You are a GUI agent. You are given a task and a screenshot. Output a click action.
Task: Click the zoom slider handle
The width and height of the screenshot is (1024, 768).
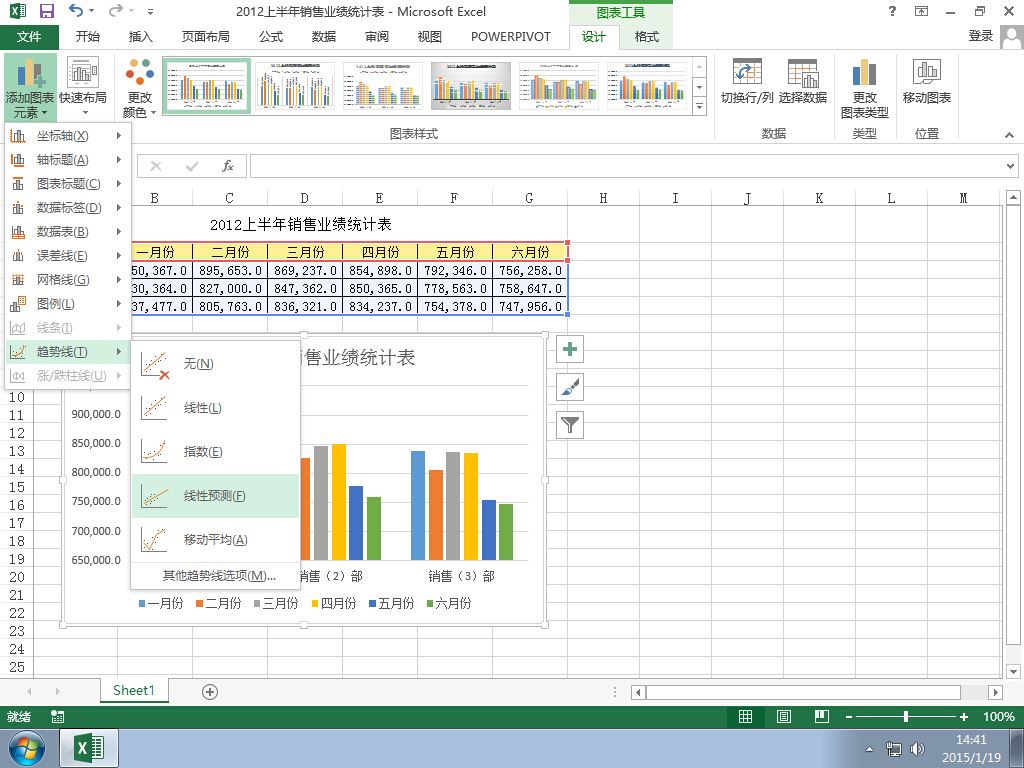point(906,716)
